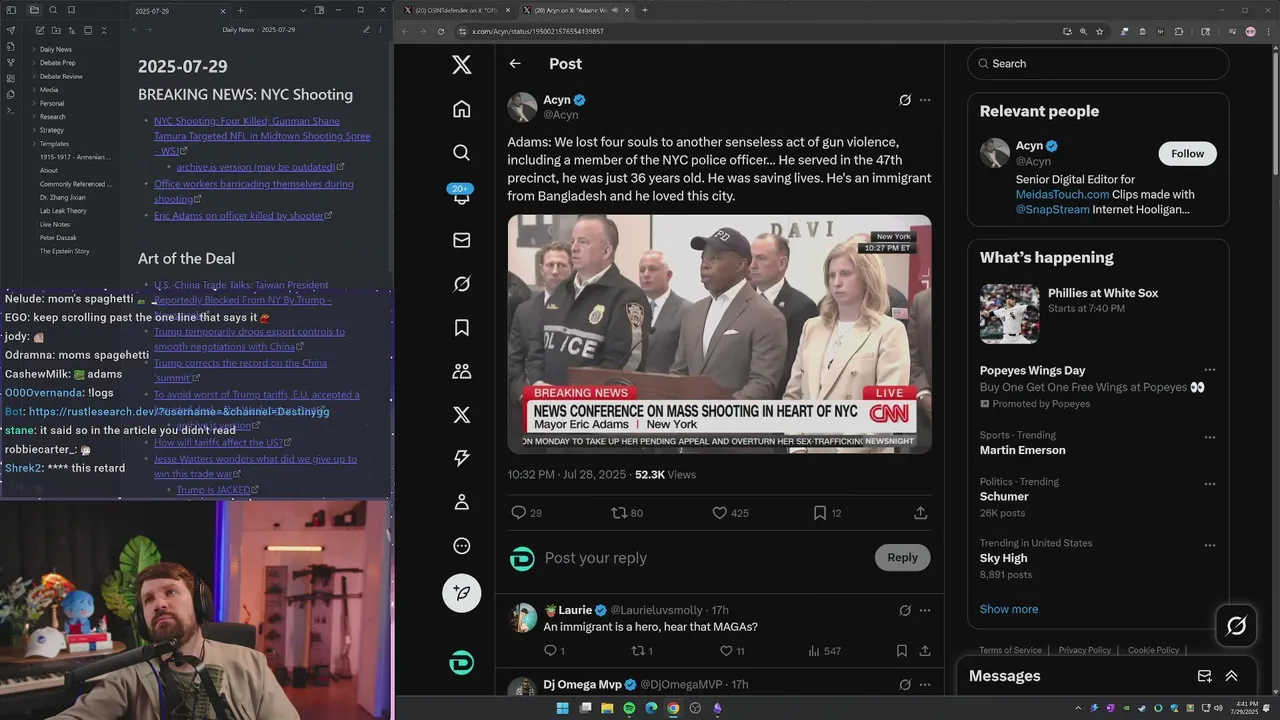Collapse all folders icon in Obsidian explorer
This screenshot has width=1280, height=720.
(x=104, y=30)
